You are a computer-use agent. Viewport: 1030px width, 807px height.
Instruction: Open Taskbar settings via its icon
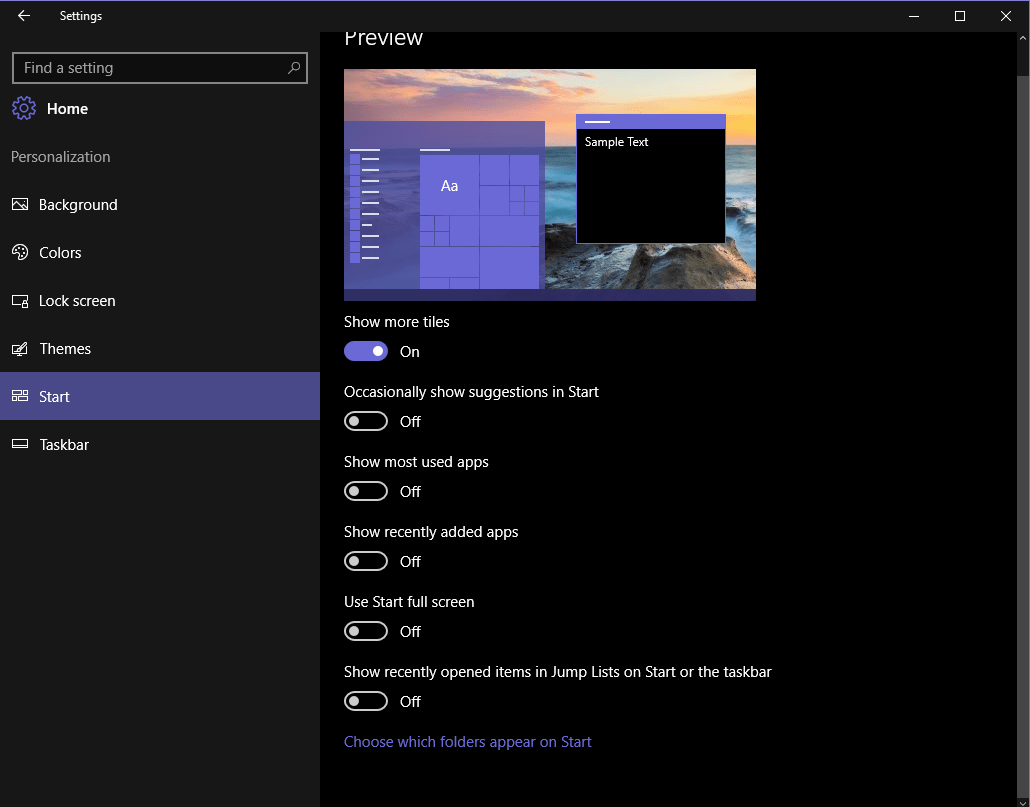click(x=22, y=444)
